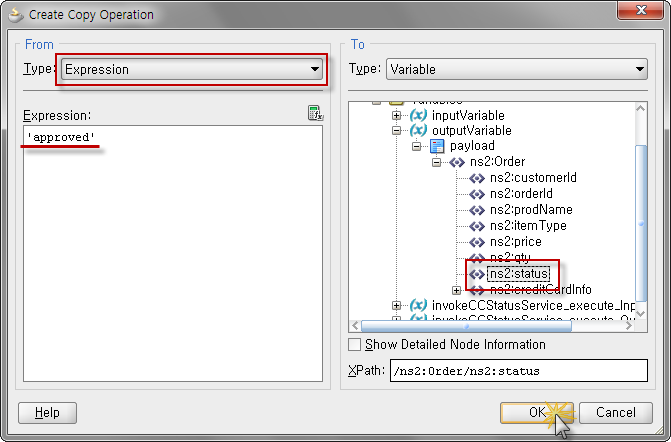This screenshot has height=442, width=671.
Task: Select the ns2:qty tree item
Action: point(510,257)
